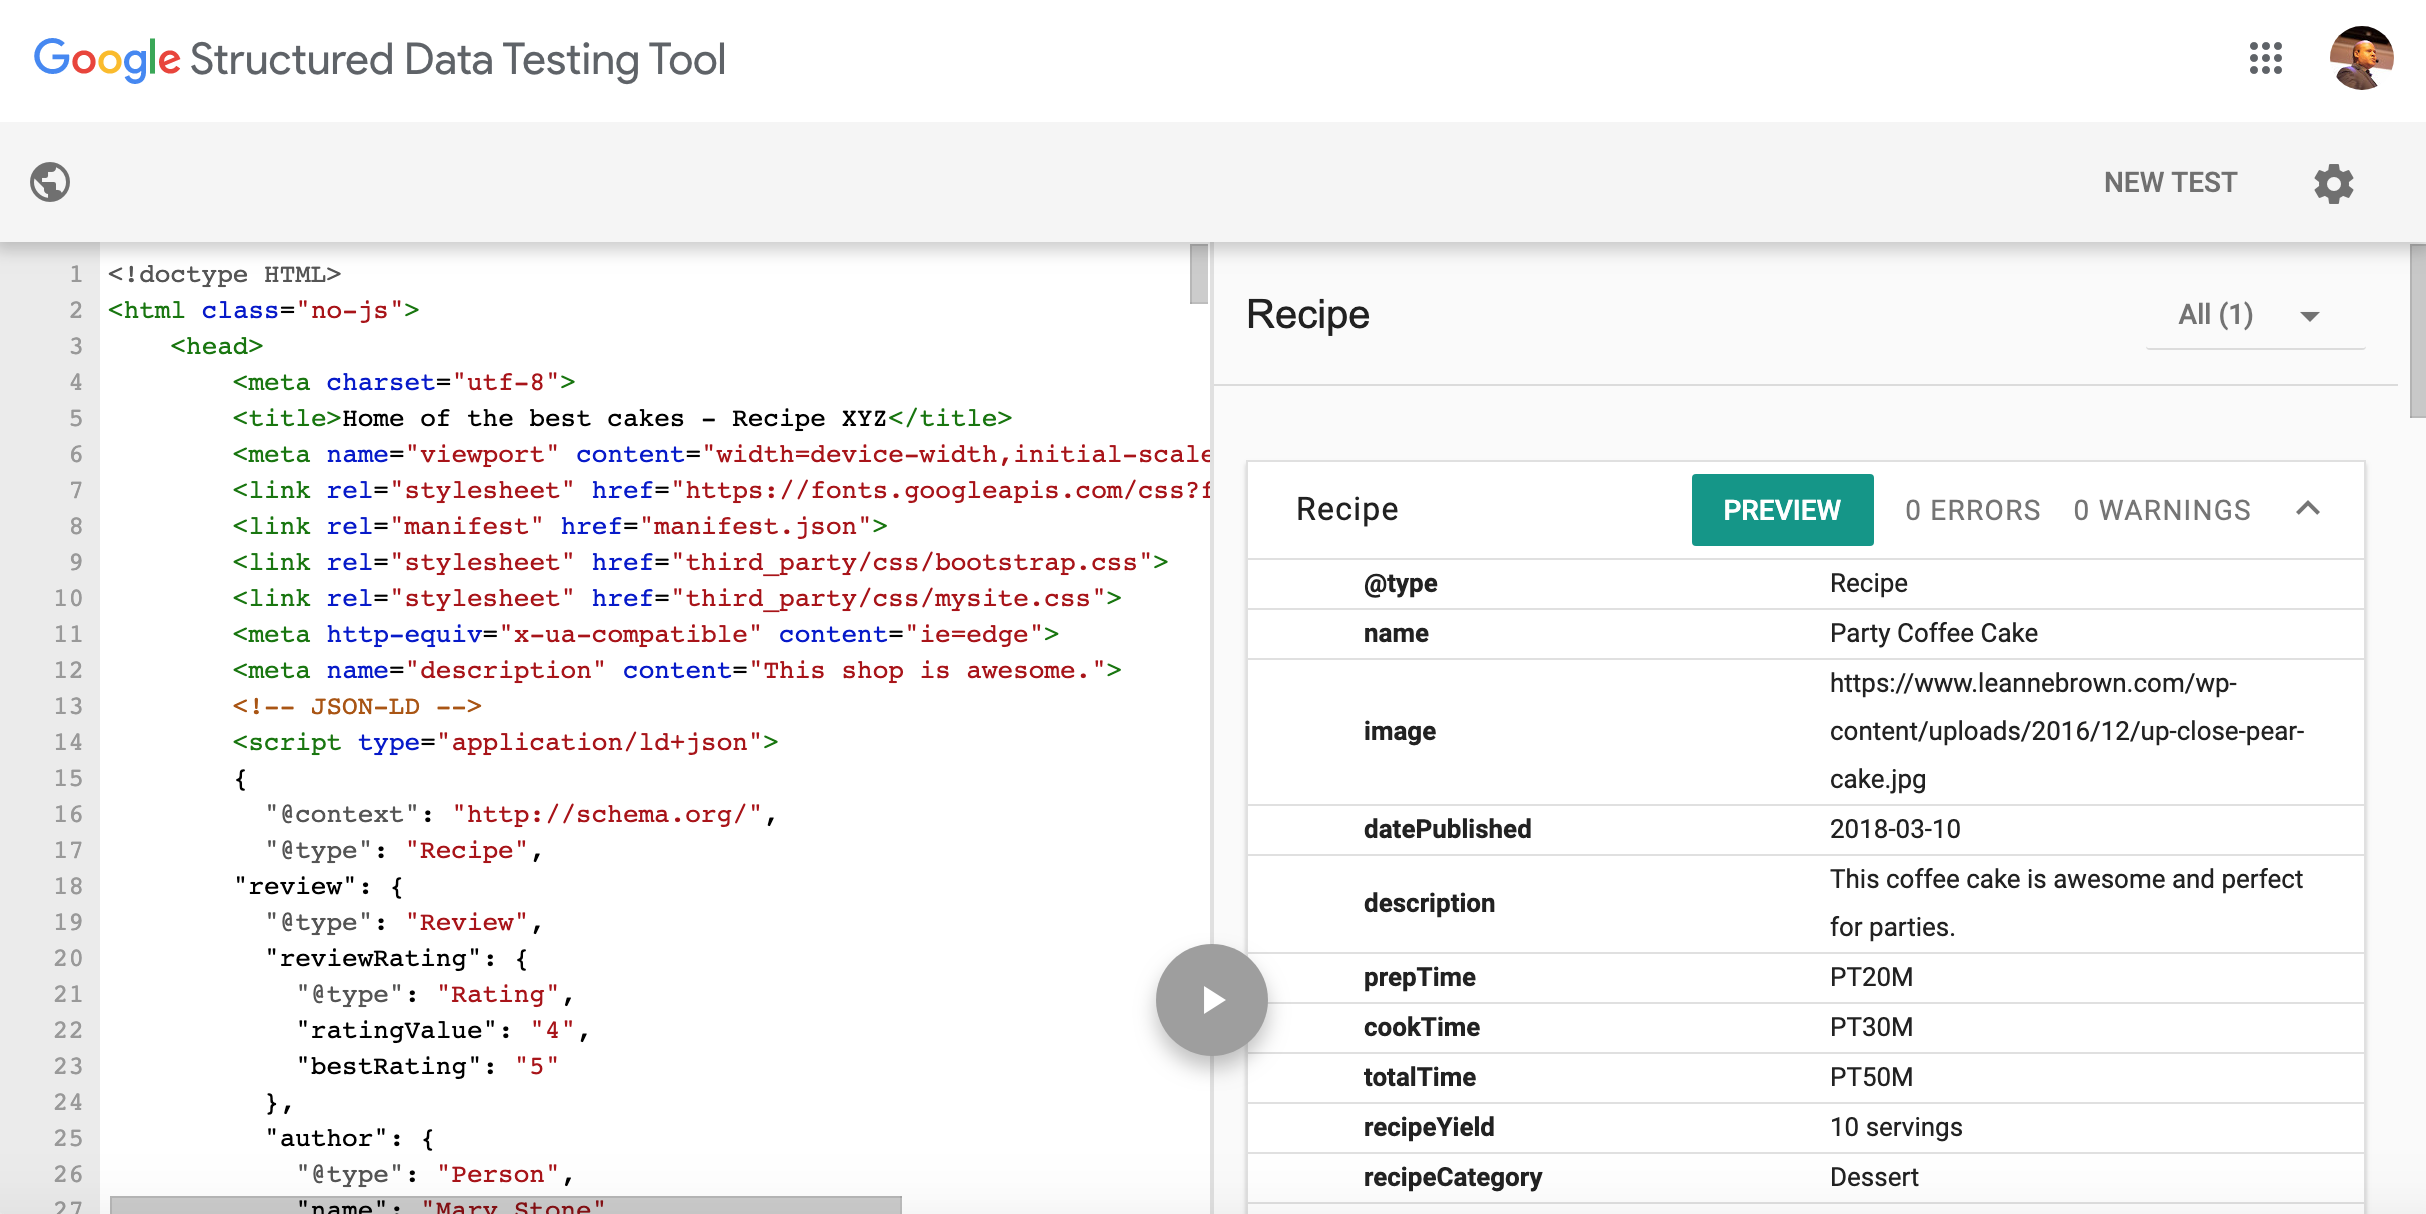Open the settings gear menu

click(x=2333, y=183)
